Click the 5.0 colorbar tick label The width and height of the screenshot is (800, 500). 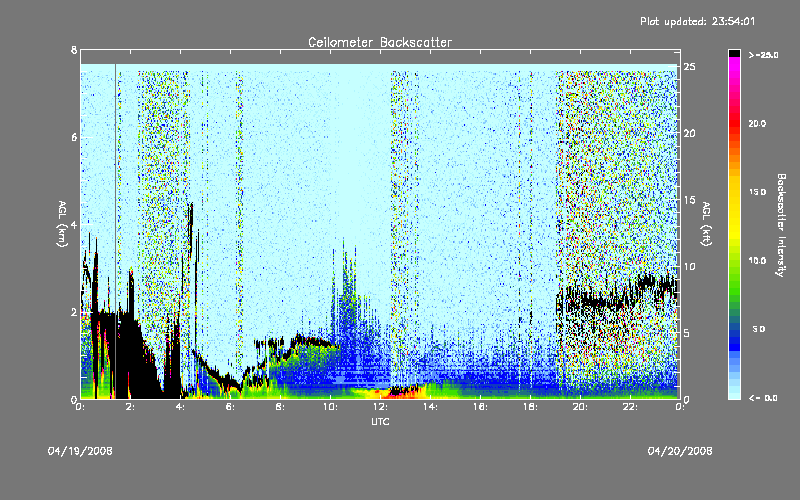point(759,329)
